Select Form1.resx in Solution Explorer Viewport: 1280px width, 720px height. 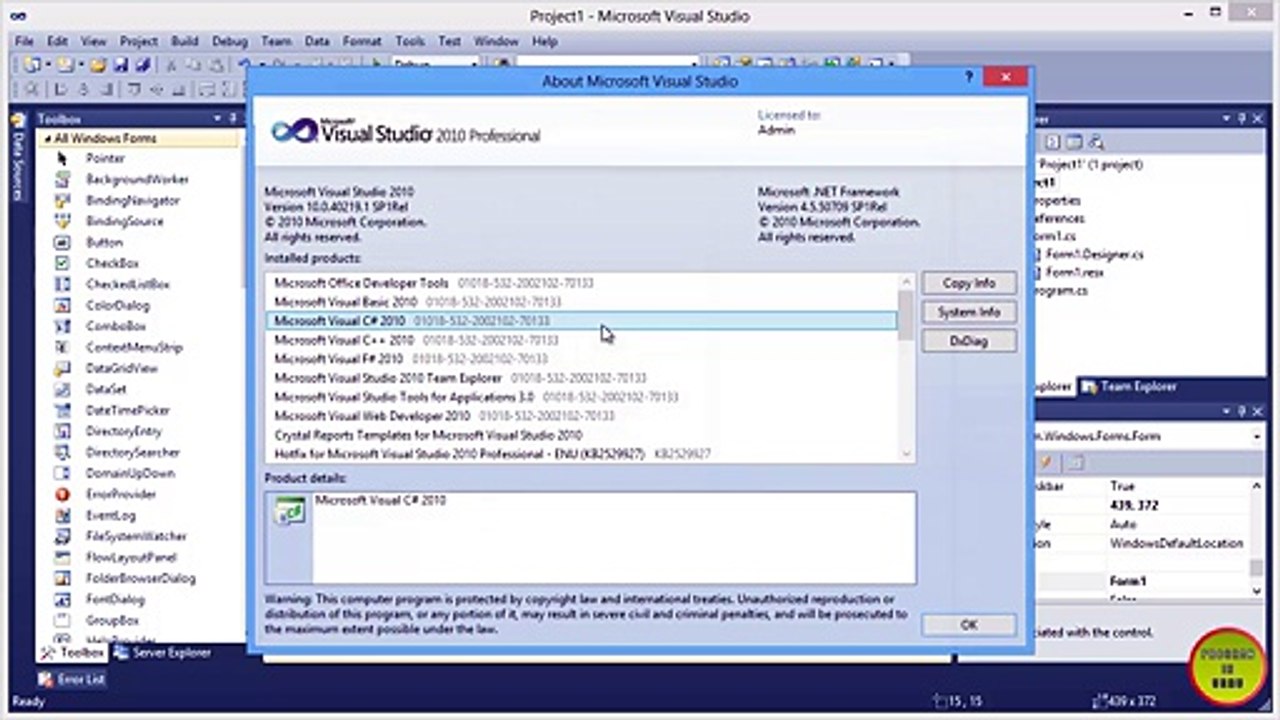1073,272
